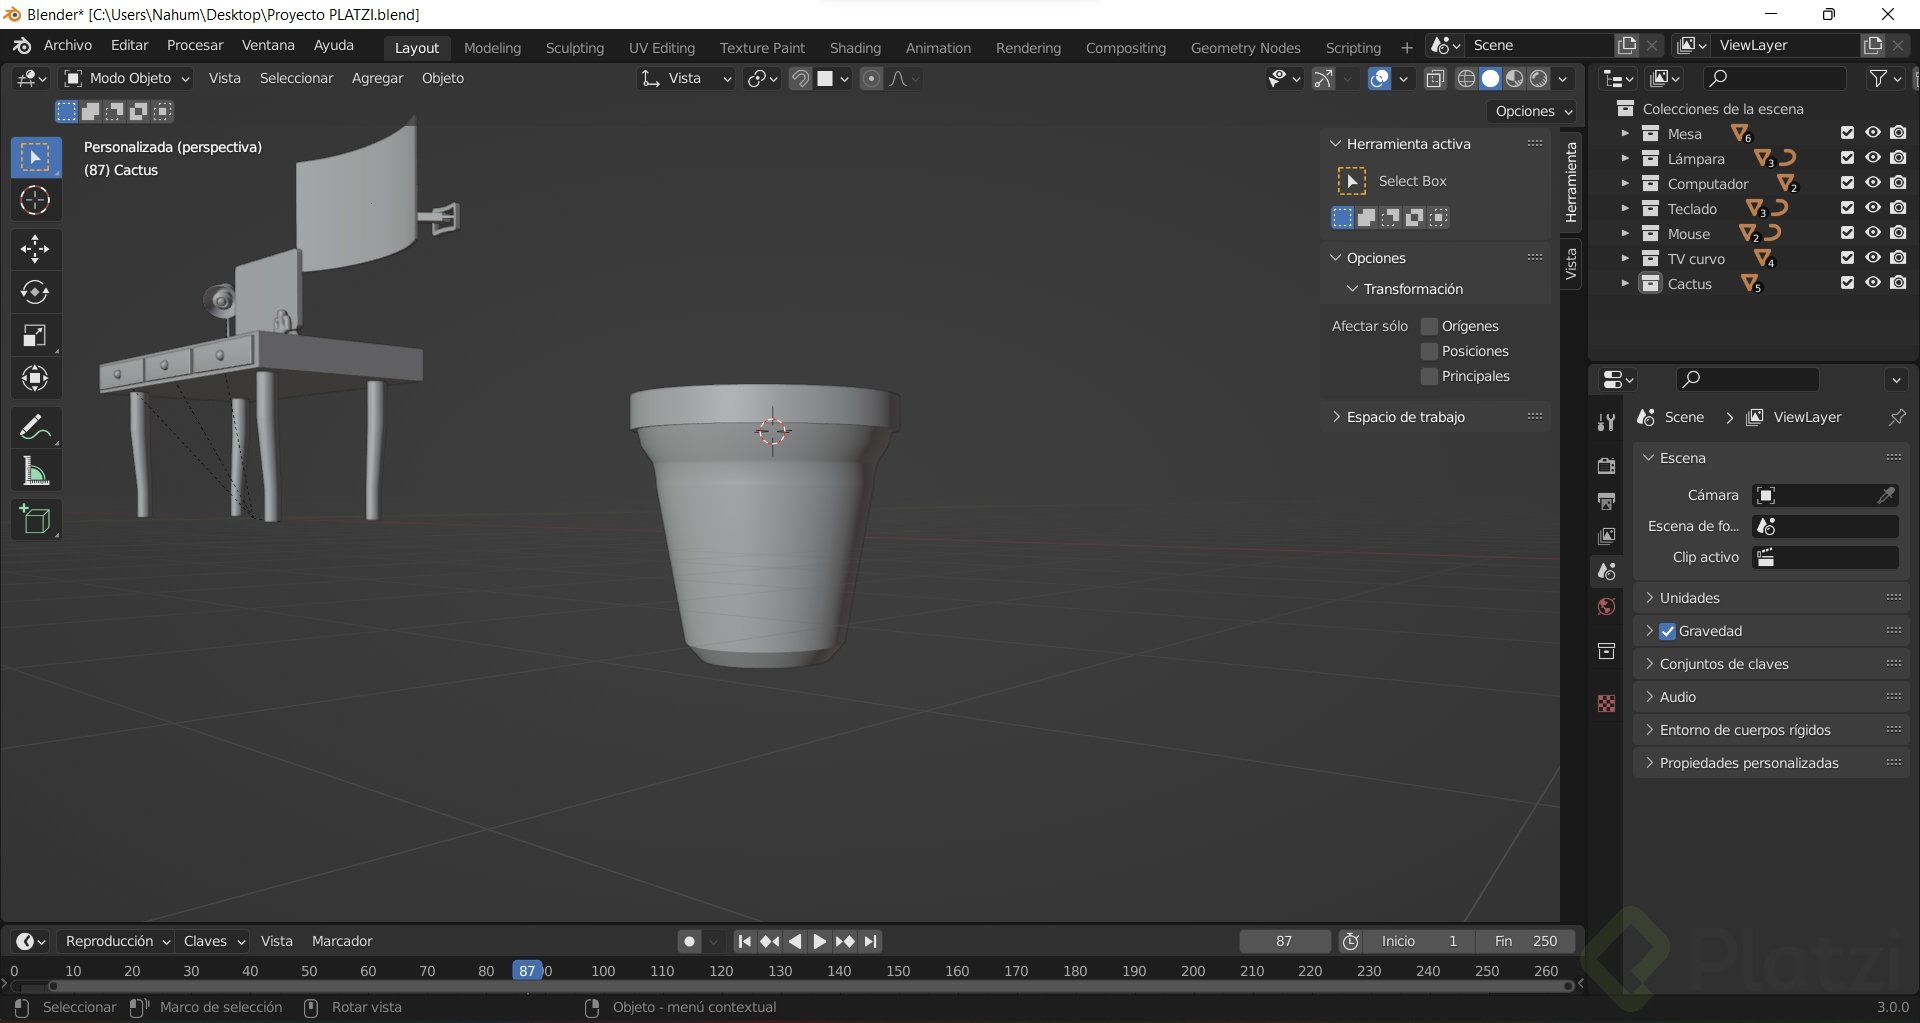Switch to the Sculpting workspace tab

[x=574, y=48]
